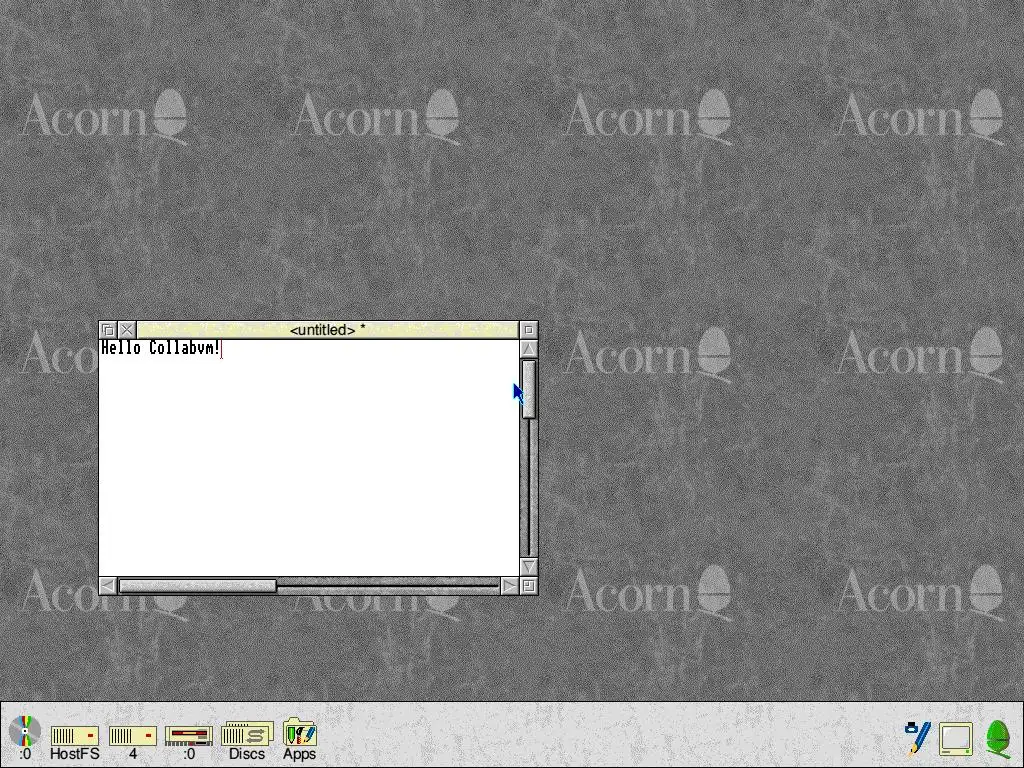This screenshot has width=1024, height=768.
Task: Open the Apps folder icon
Action: coord(300,739)
